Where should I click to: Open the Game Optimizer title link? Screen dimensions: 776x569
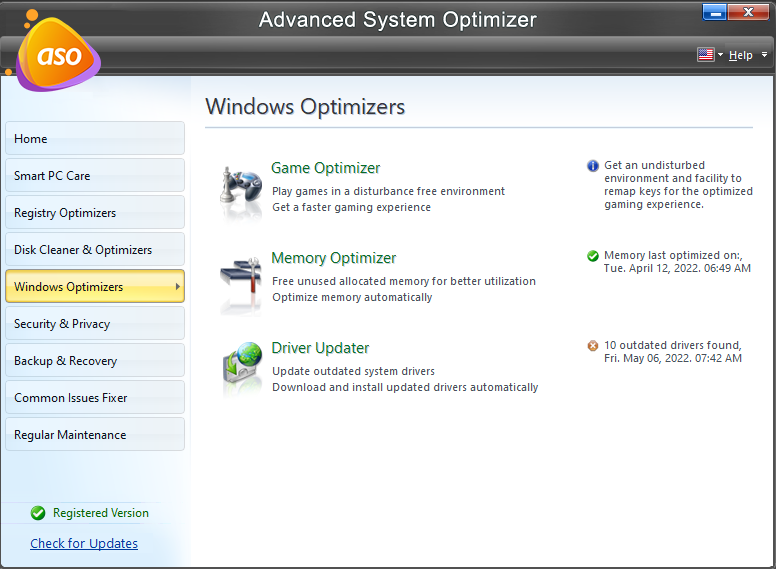coord(325,168)
